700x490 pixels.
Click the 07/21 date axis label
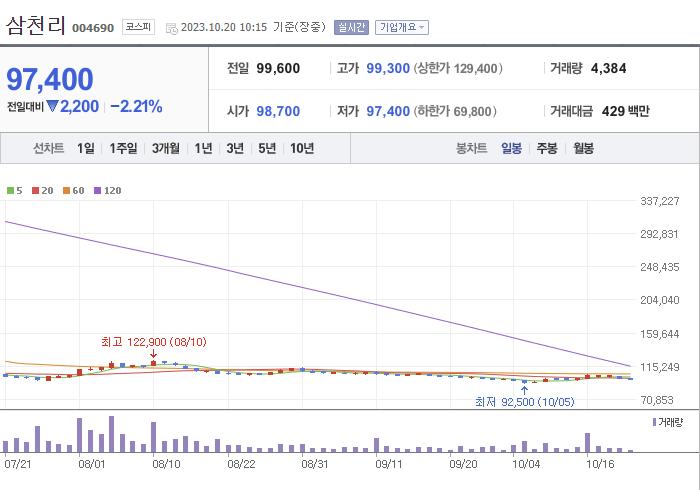[x=18, y=464]
